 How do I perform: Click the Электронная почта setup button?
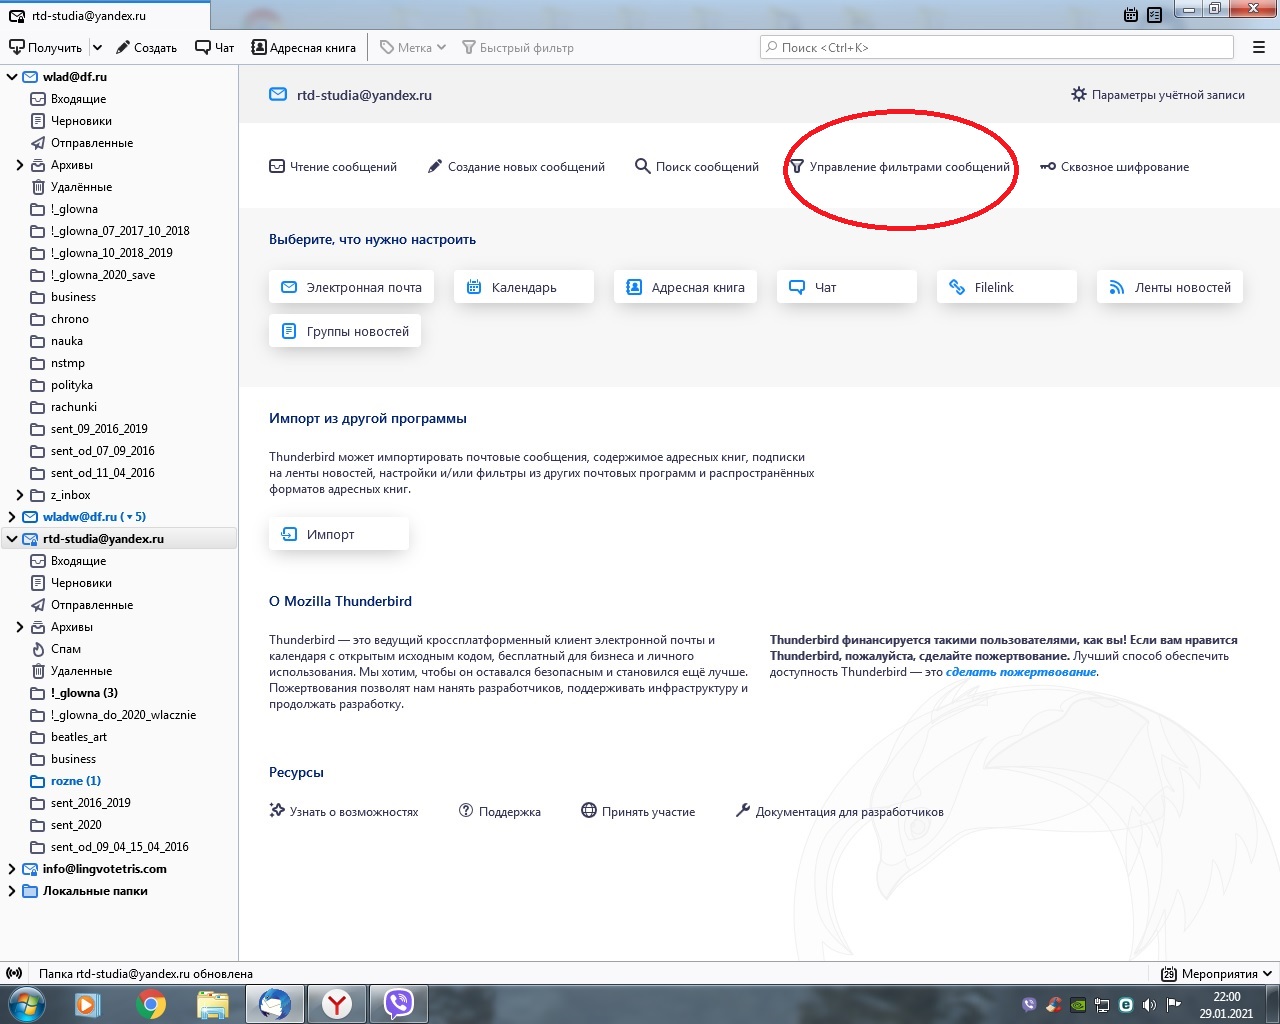point(351,287)
